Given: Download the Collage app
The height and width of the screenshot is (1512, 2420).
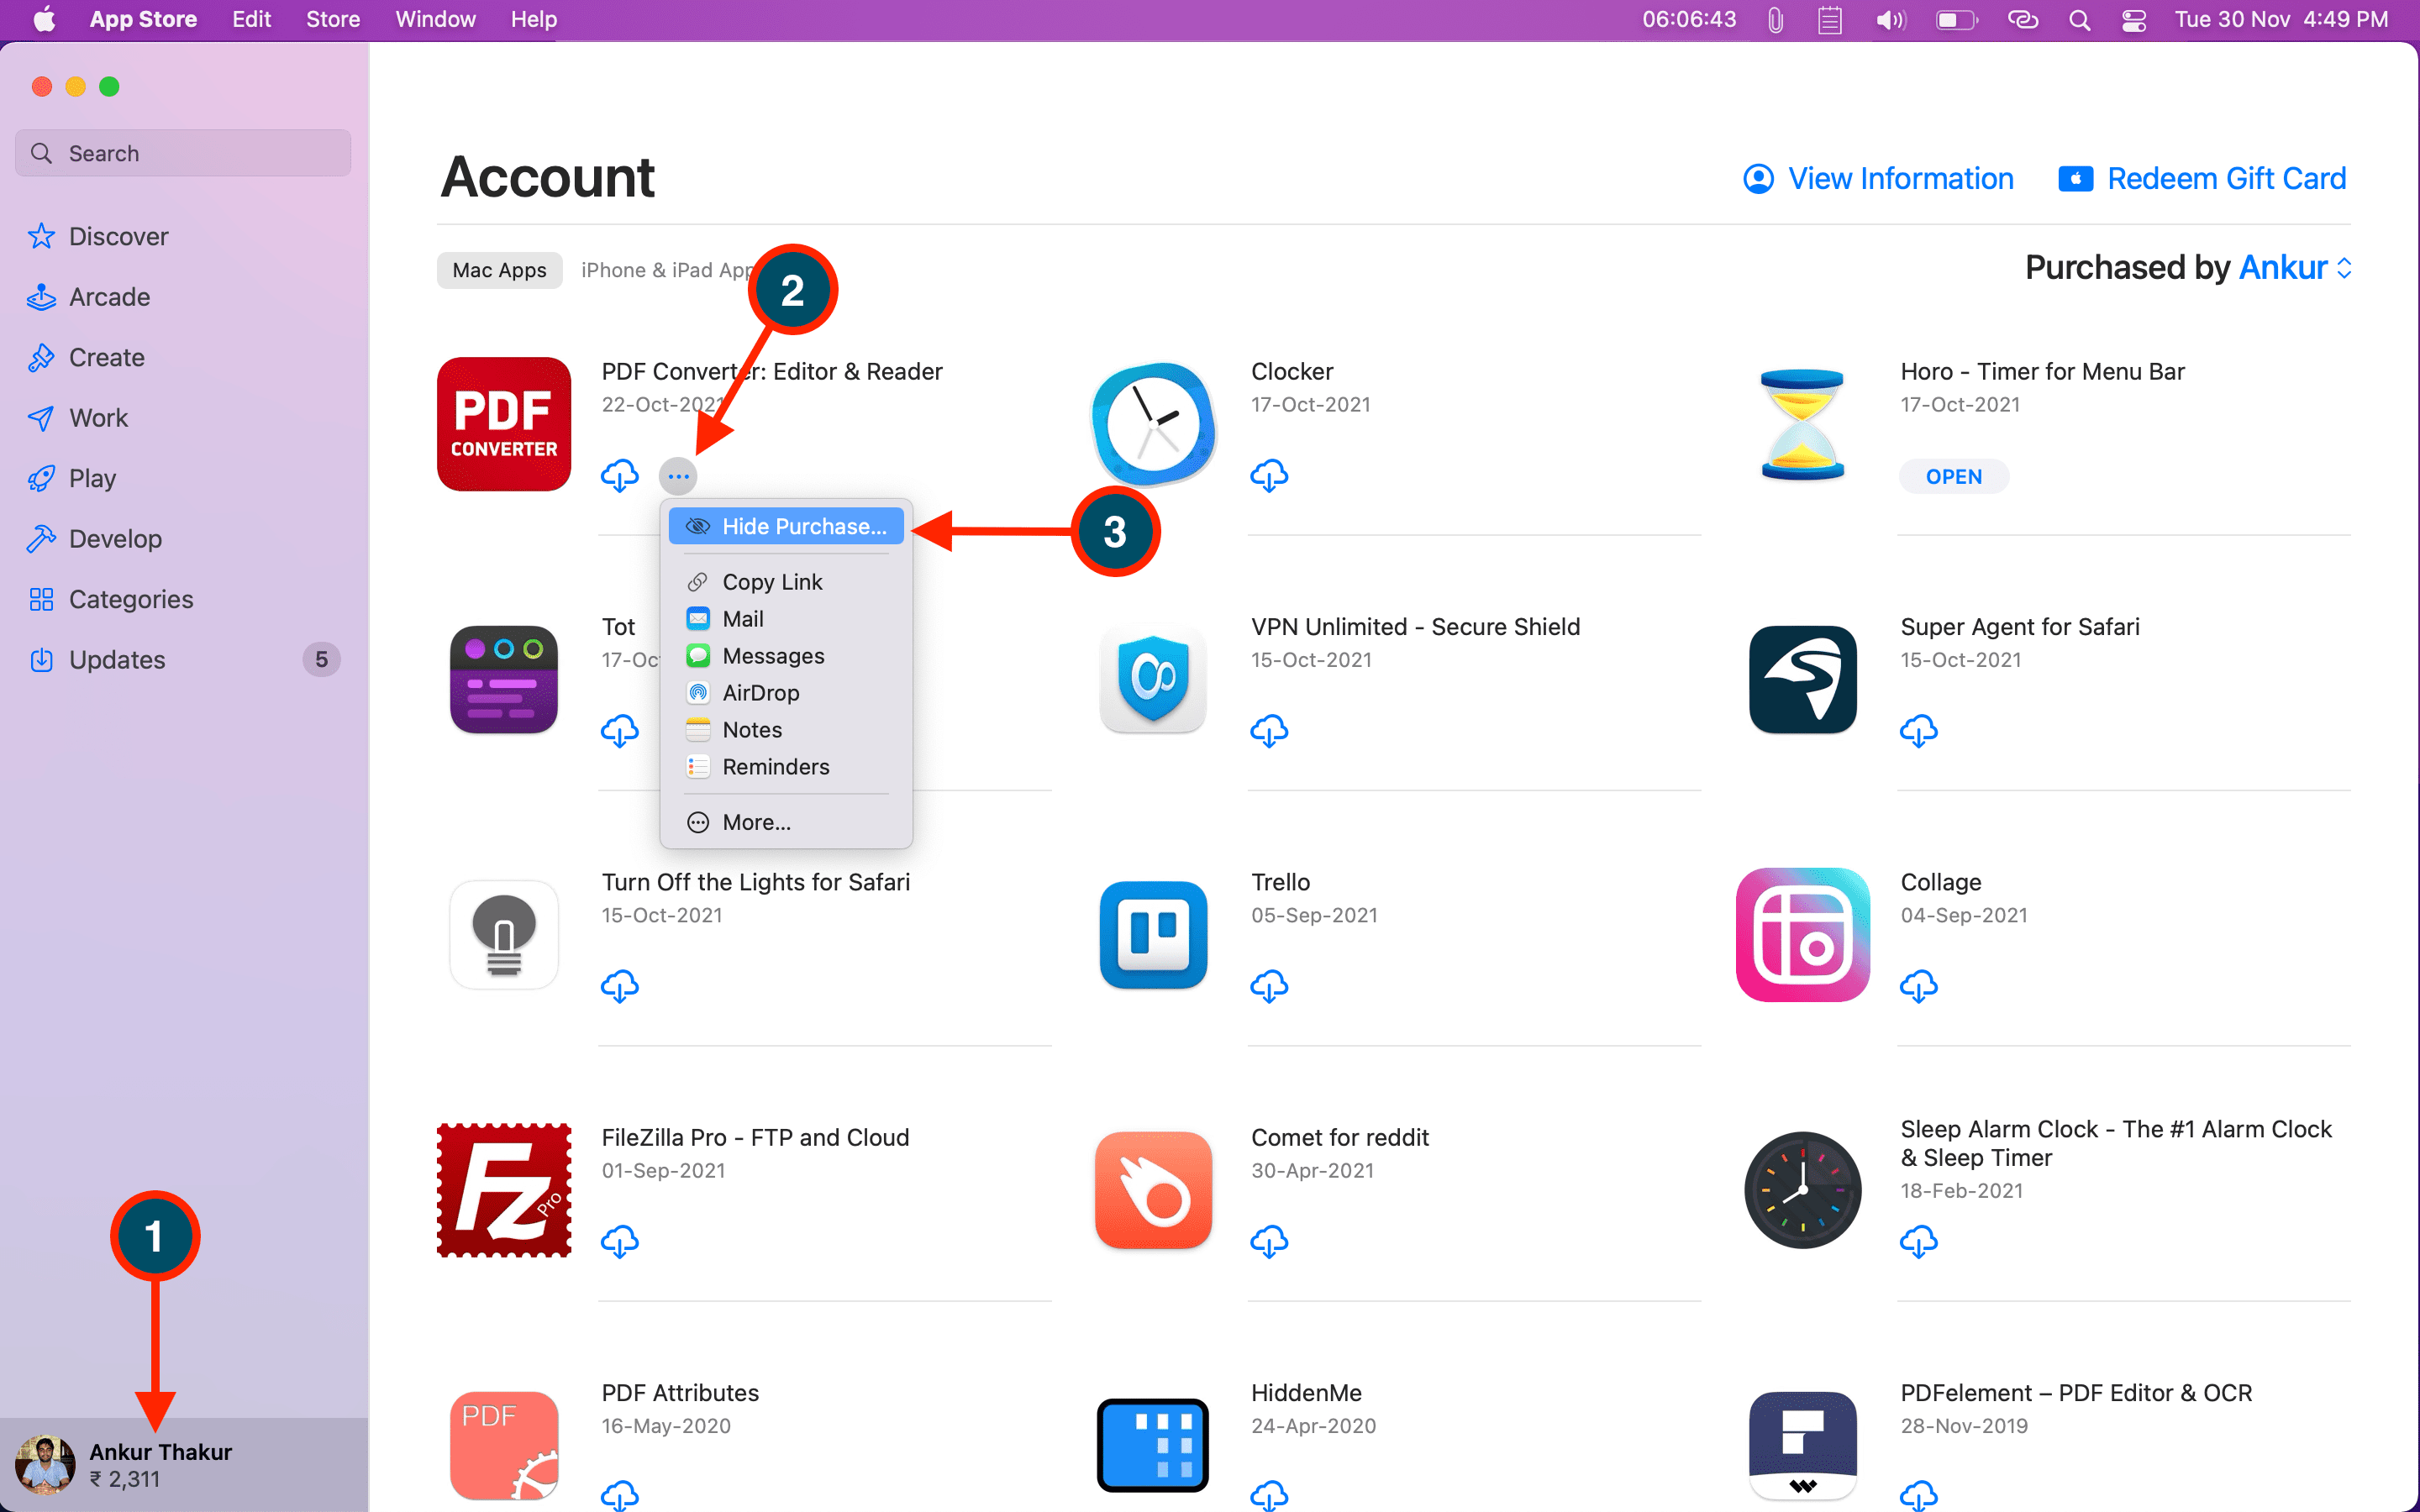Looking at the screenshot, I should (x=1918, y=986).
